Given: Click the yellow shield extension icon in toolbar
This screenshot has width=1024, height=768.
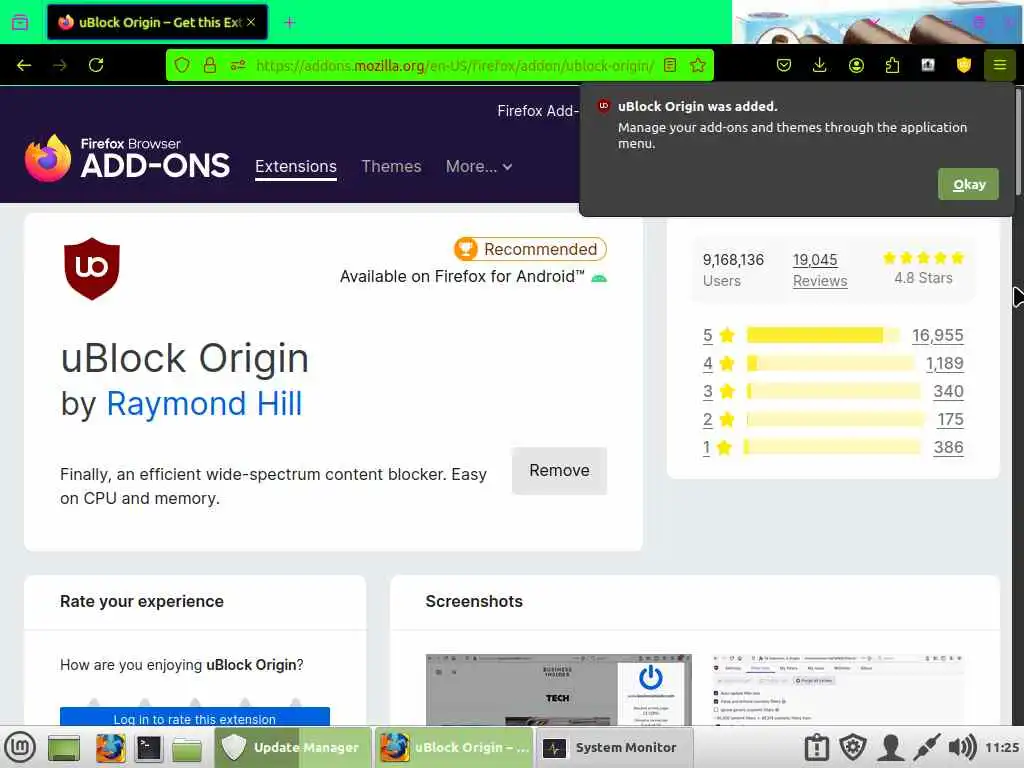Looking at the screenshot, I should [x=963, y=65].
